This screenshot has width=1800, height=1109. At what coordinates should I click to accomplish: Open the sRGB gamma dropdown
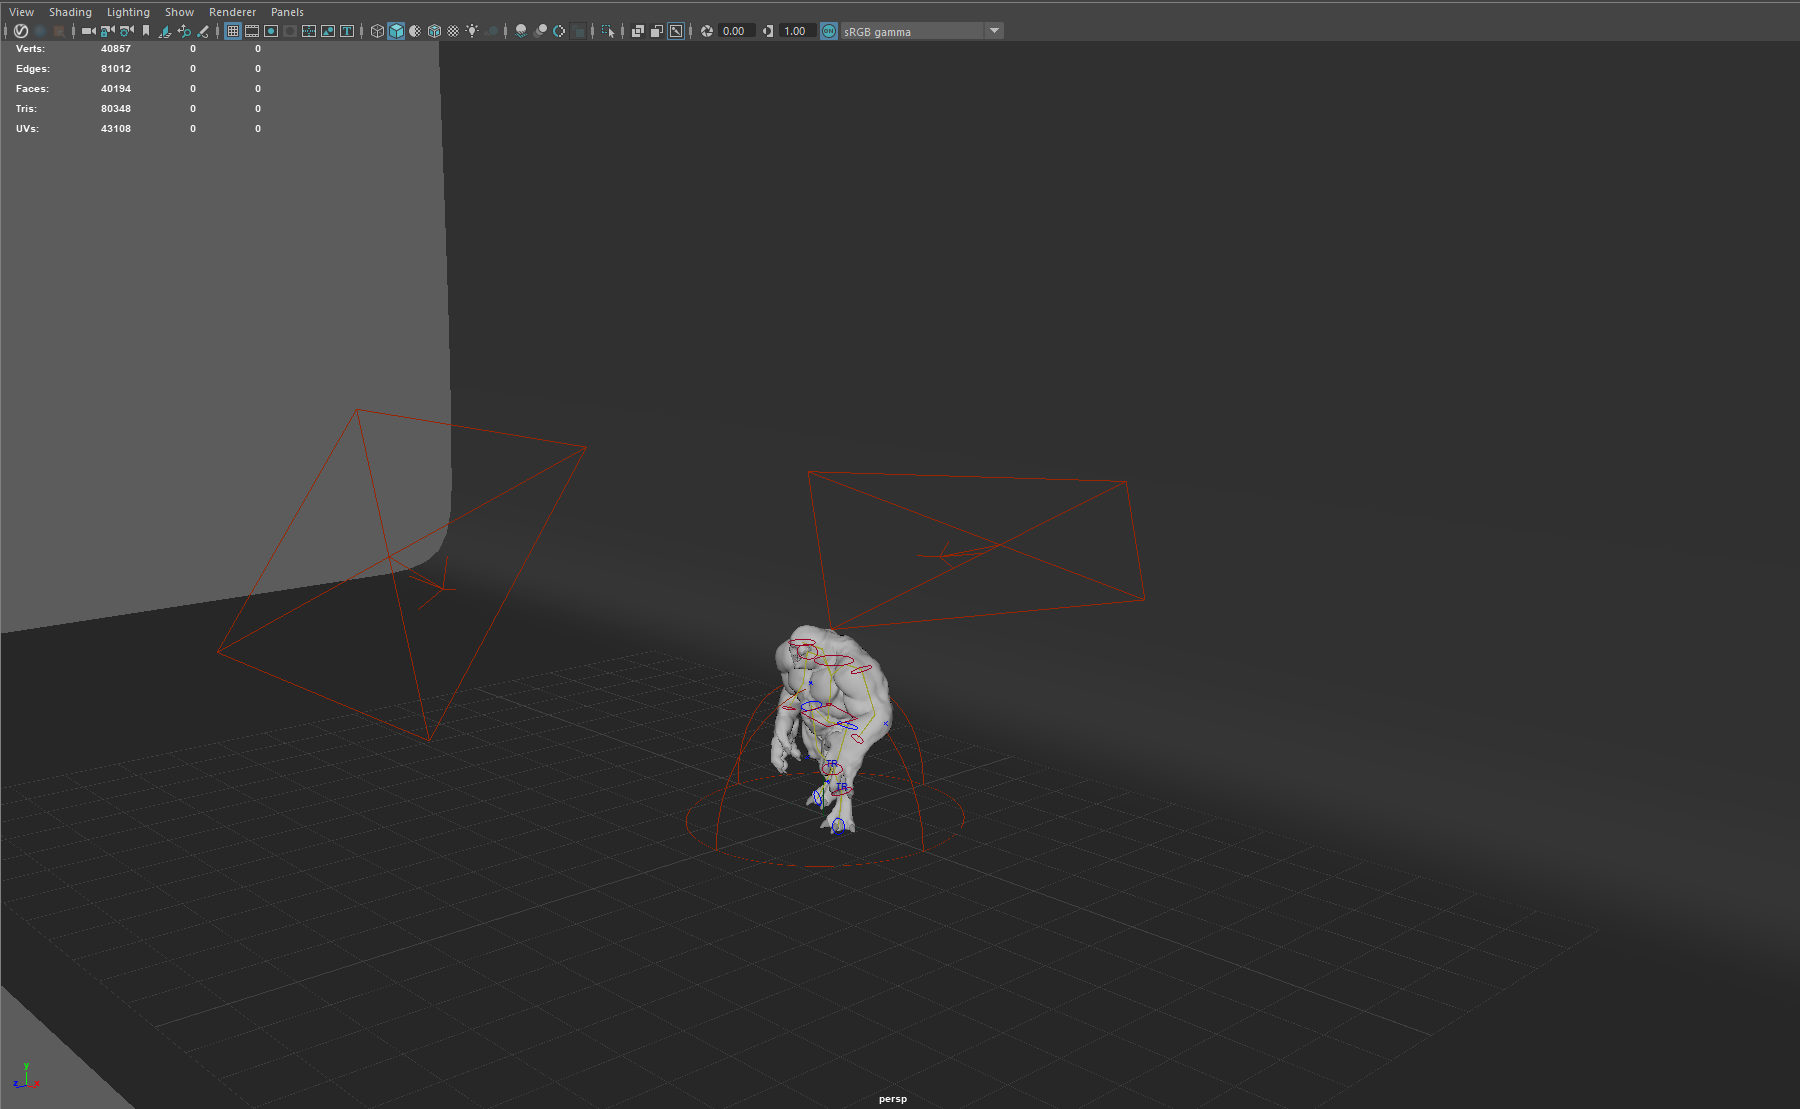point(921,31)
